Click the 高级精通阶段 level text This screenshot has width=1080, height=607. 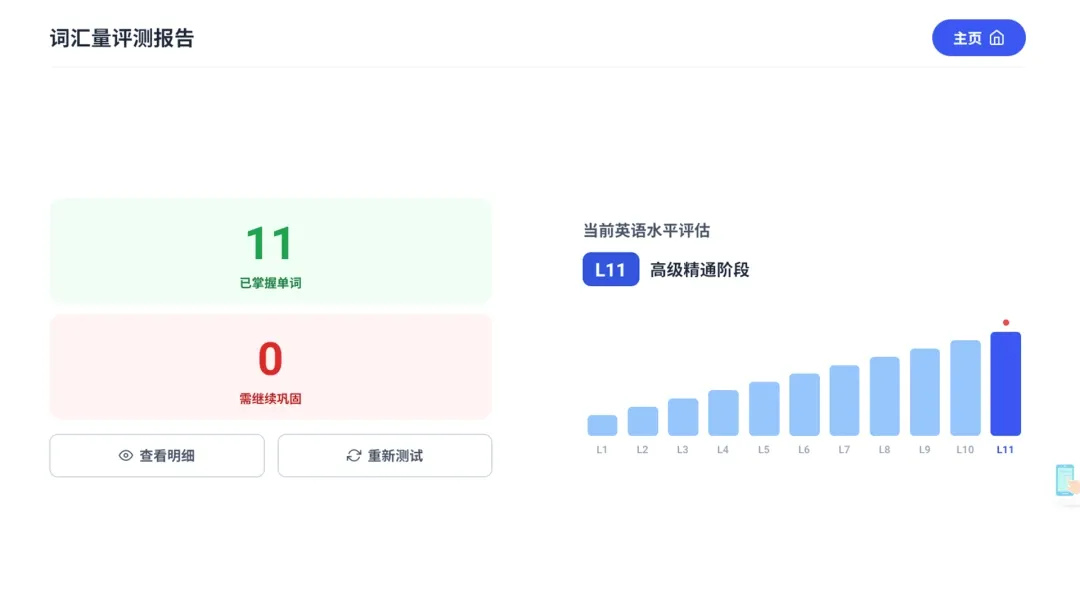coord(699,270)
